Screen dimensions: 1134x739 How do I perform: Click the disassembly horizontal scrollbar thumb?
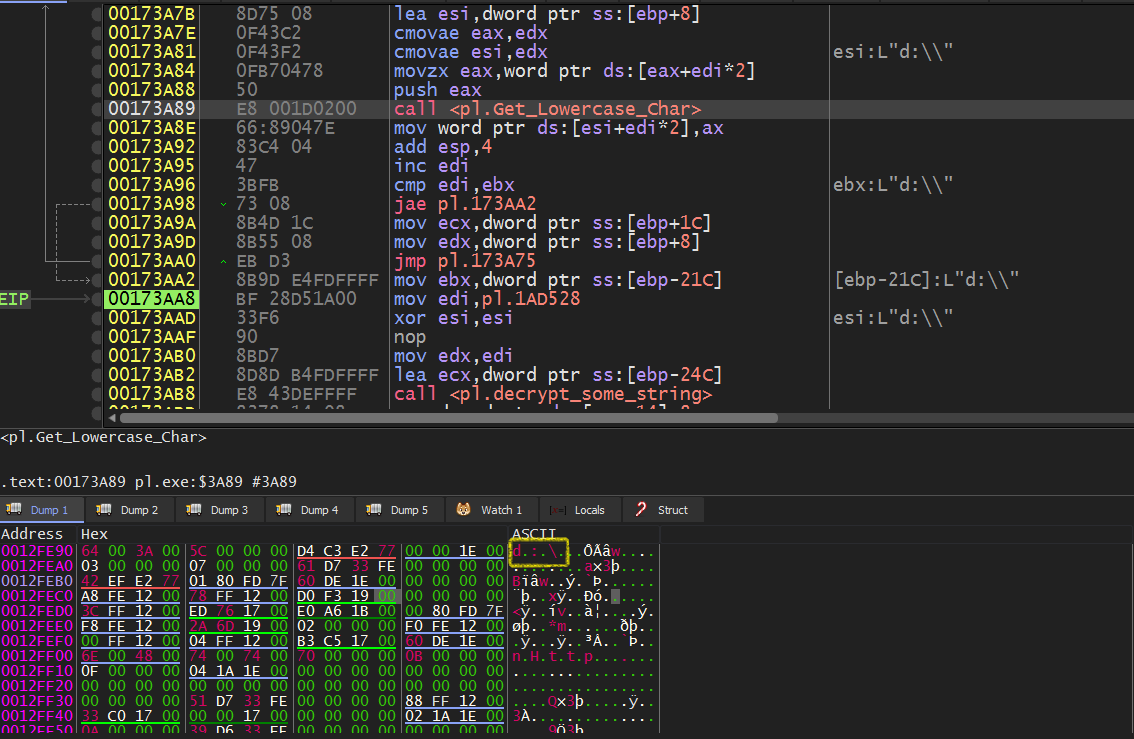tap(448, 418)
